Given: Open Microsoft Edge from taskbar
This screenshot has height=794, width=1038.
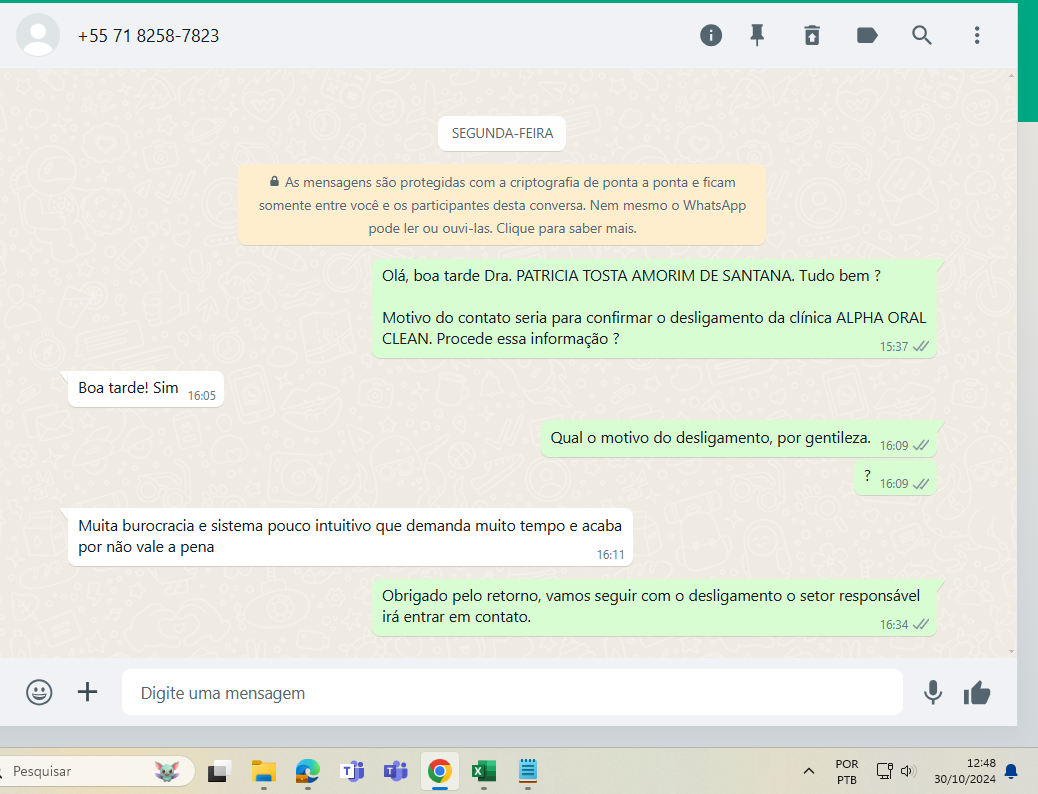Looking at the screenshot, I should click(307, 771).
